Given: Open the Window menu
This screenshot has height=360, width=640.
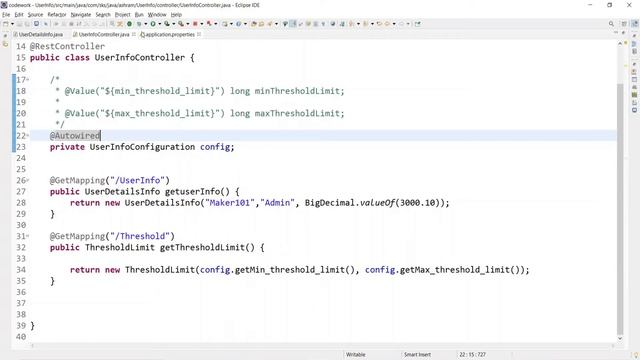Looking at the screenshot, I should click(x=157, y=14).
